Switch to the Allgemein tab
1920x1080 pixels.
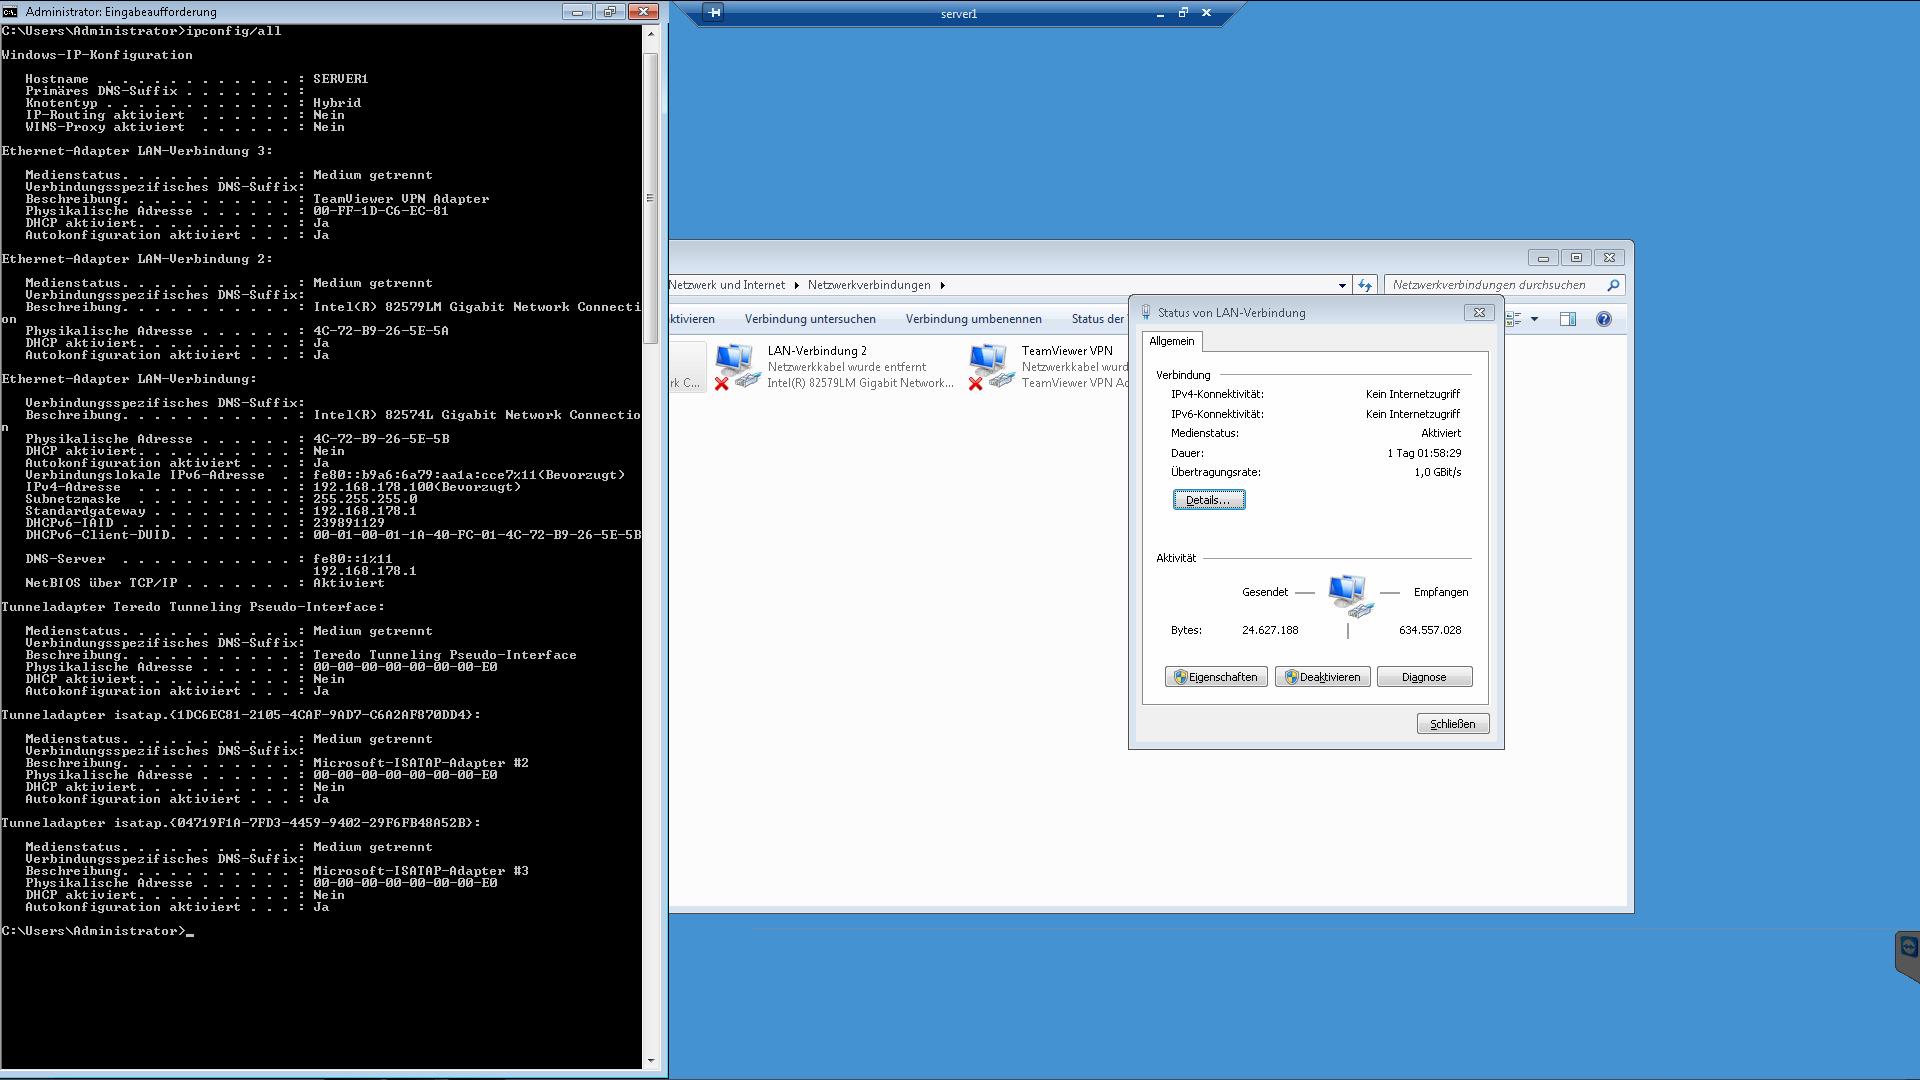pyautogui.click(x=1172, y=341)
